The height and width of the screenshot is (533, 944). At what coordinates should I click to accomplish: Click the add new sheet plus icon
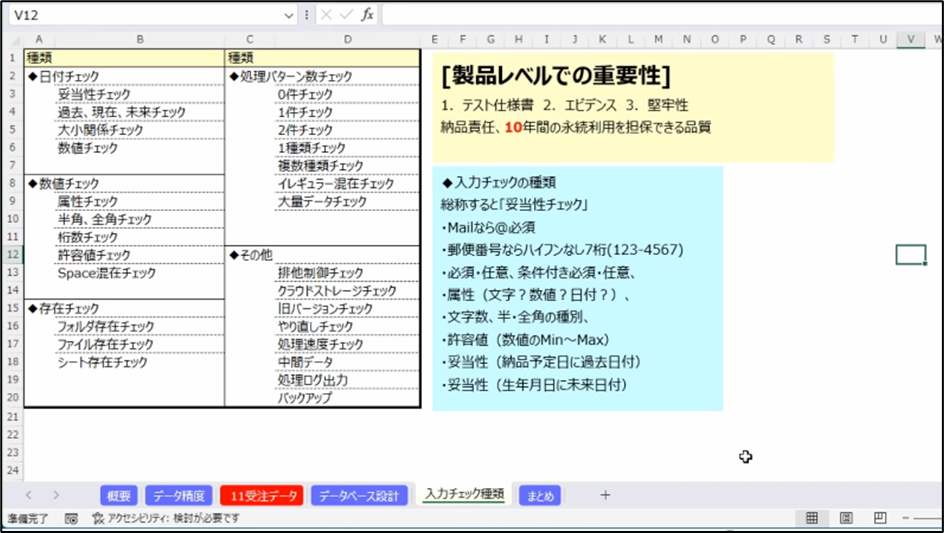tap(605, 495)
